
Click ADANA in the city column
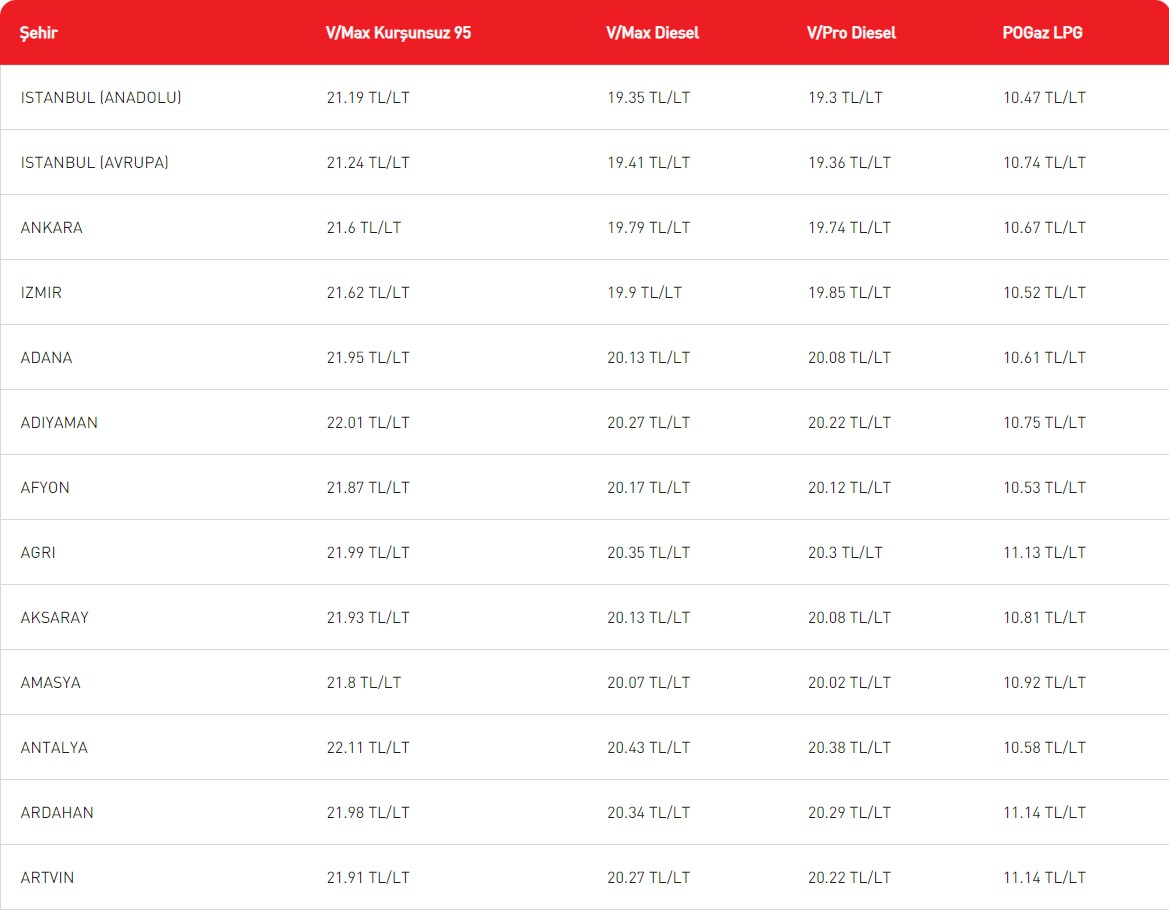click(x=47, y=358)
